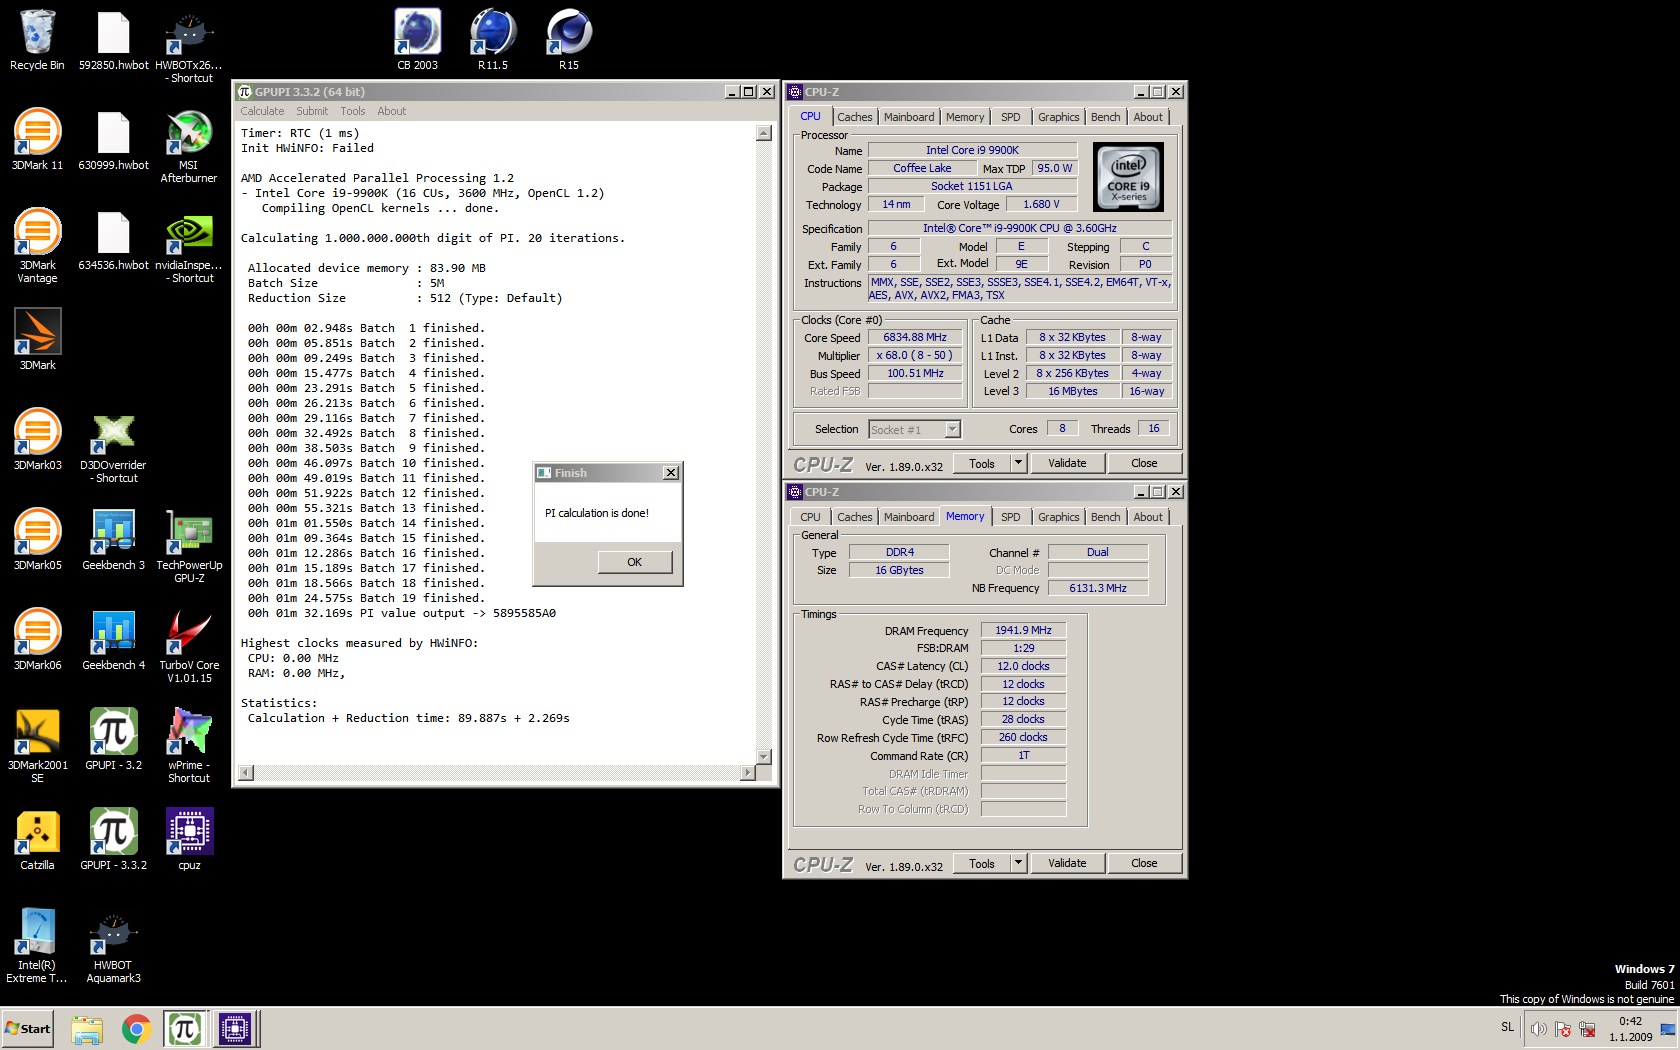Viewport: 1680px width, 1050px height.
Task: Open Catzilla desktop icon
Action: point(37,840)
